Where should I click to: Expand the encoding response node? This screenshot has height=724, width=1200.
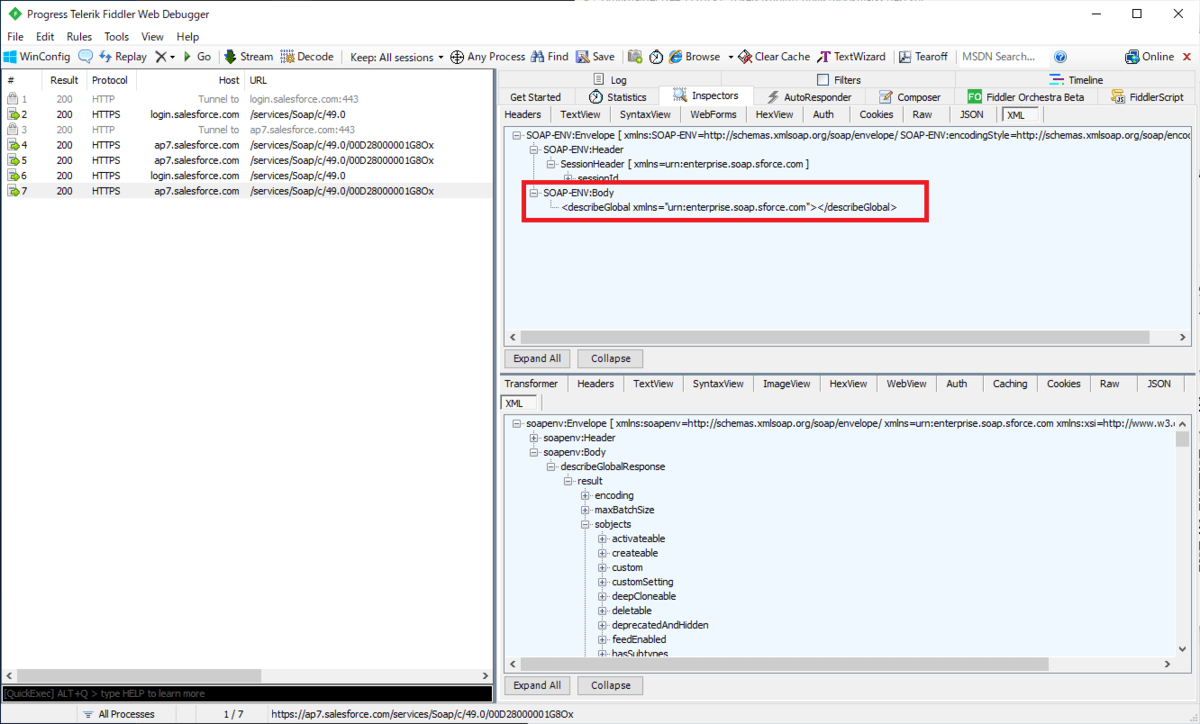pos(585,496)
